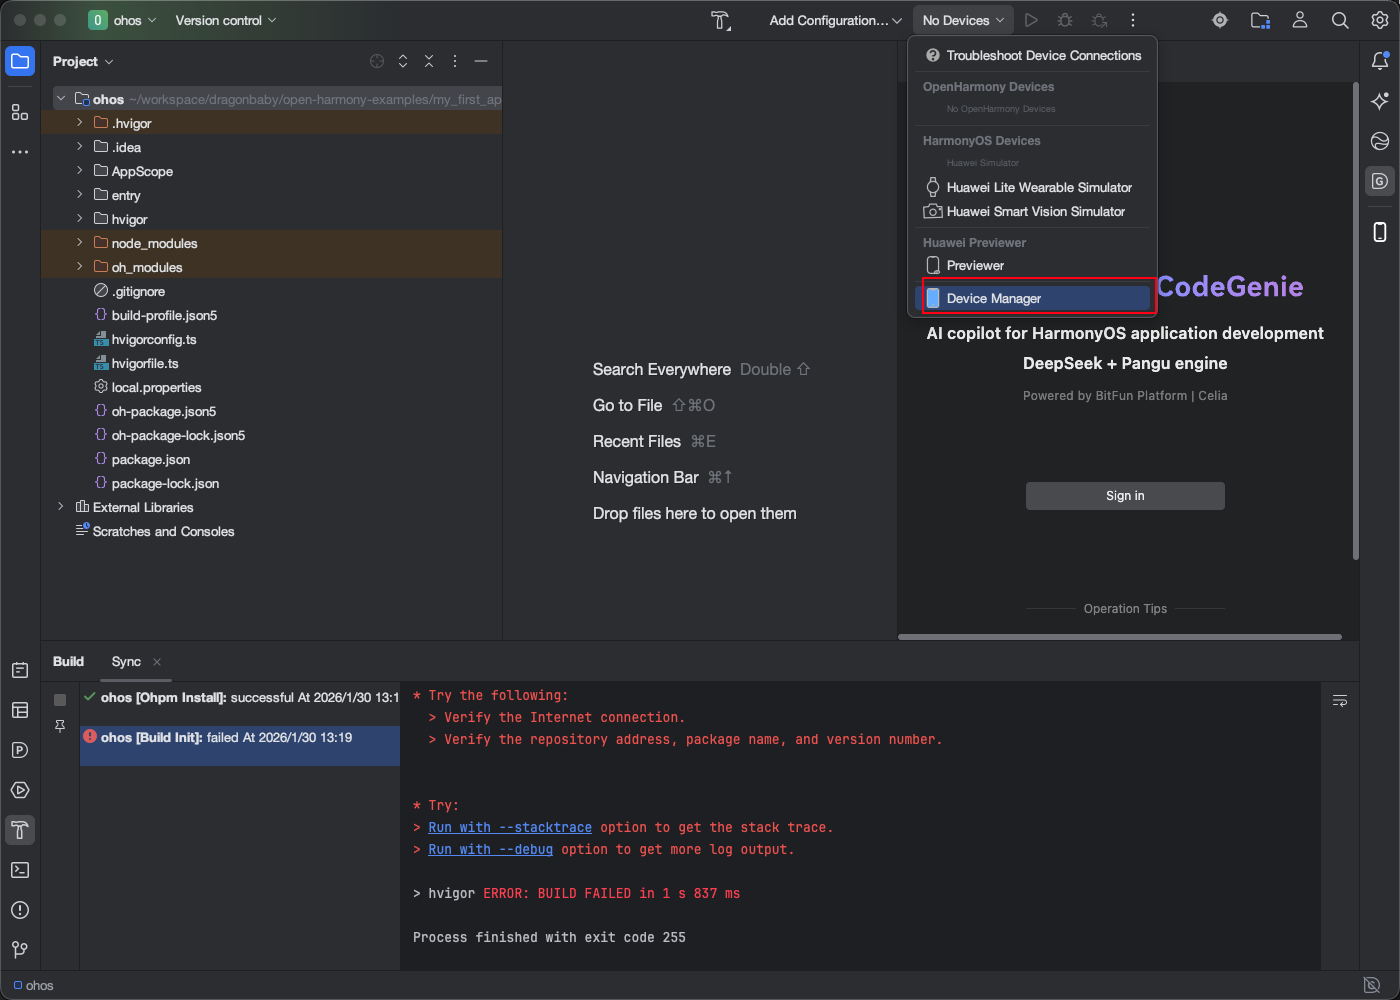Toggle pin tab in the Build panel

[60, 726]
